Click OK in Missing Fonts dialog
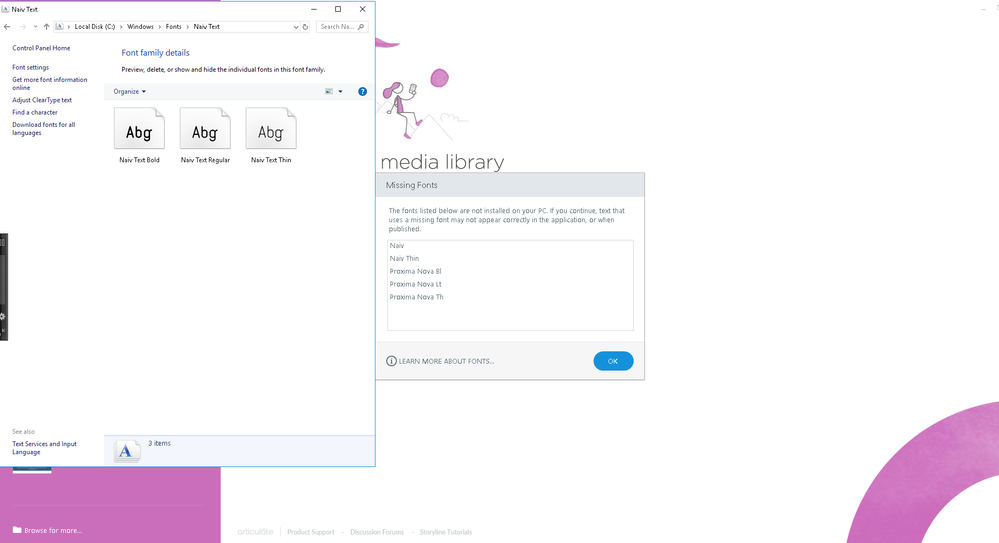 613,361
